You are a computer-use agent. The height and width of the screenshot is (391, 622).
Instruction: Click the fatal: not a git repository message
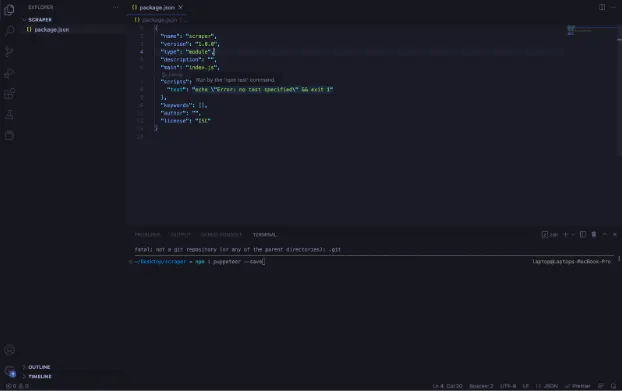coord(238,249)
